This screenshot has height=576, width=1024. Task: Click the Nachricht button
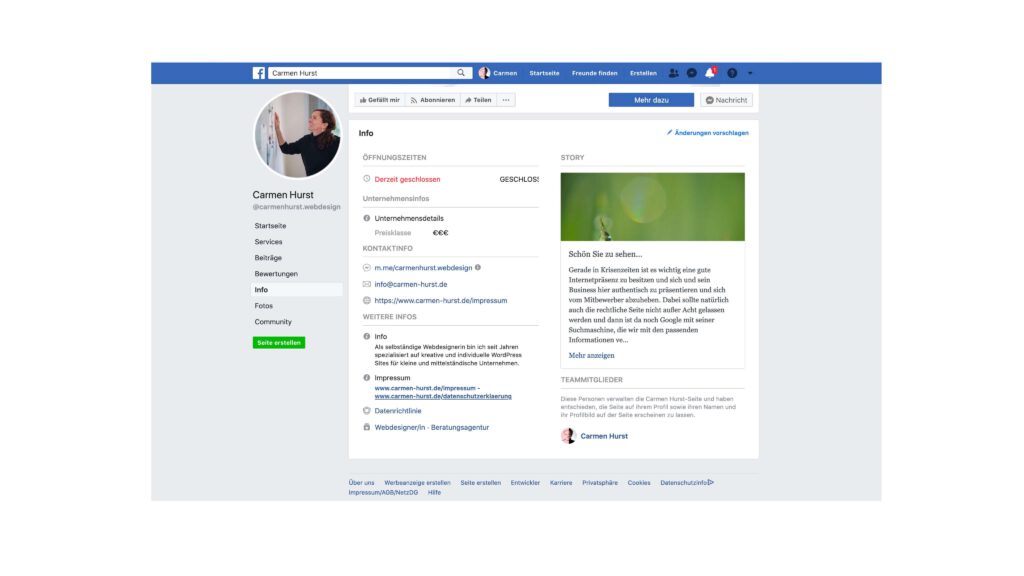[x=726, y=100]
